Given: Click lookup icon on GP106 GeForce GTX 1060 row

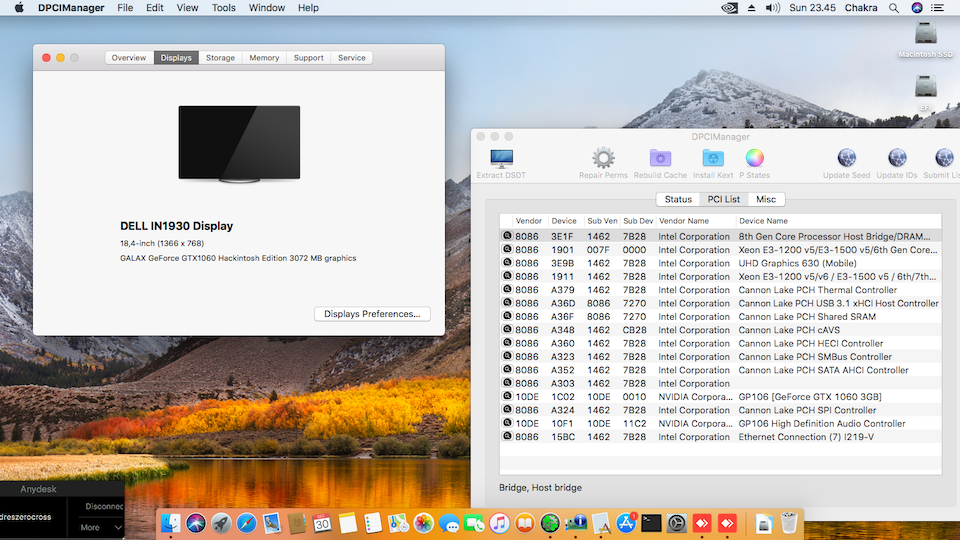Looking at the screenshot, I should (x=507, y=396).
